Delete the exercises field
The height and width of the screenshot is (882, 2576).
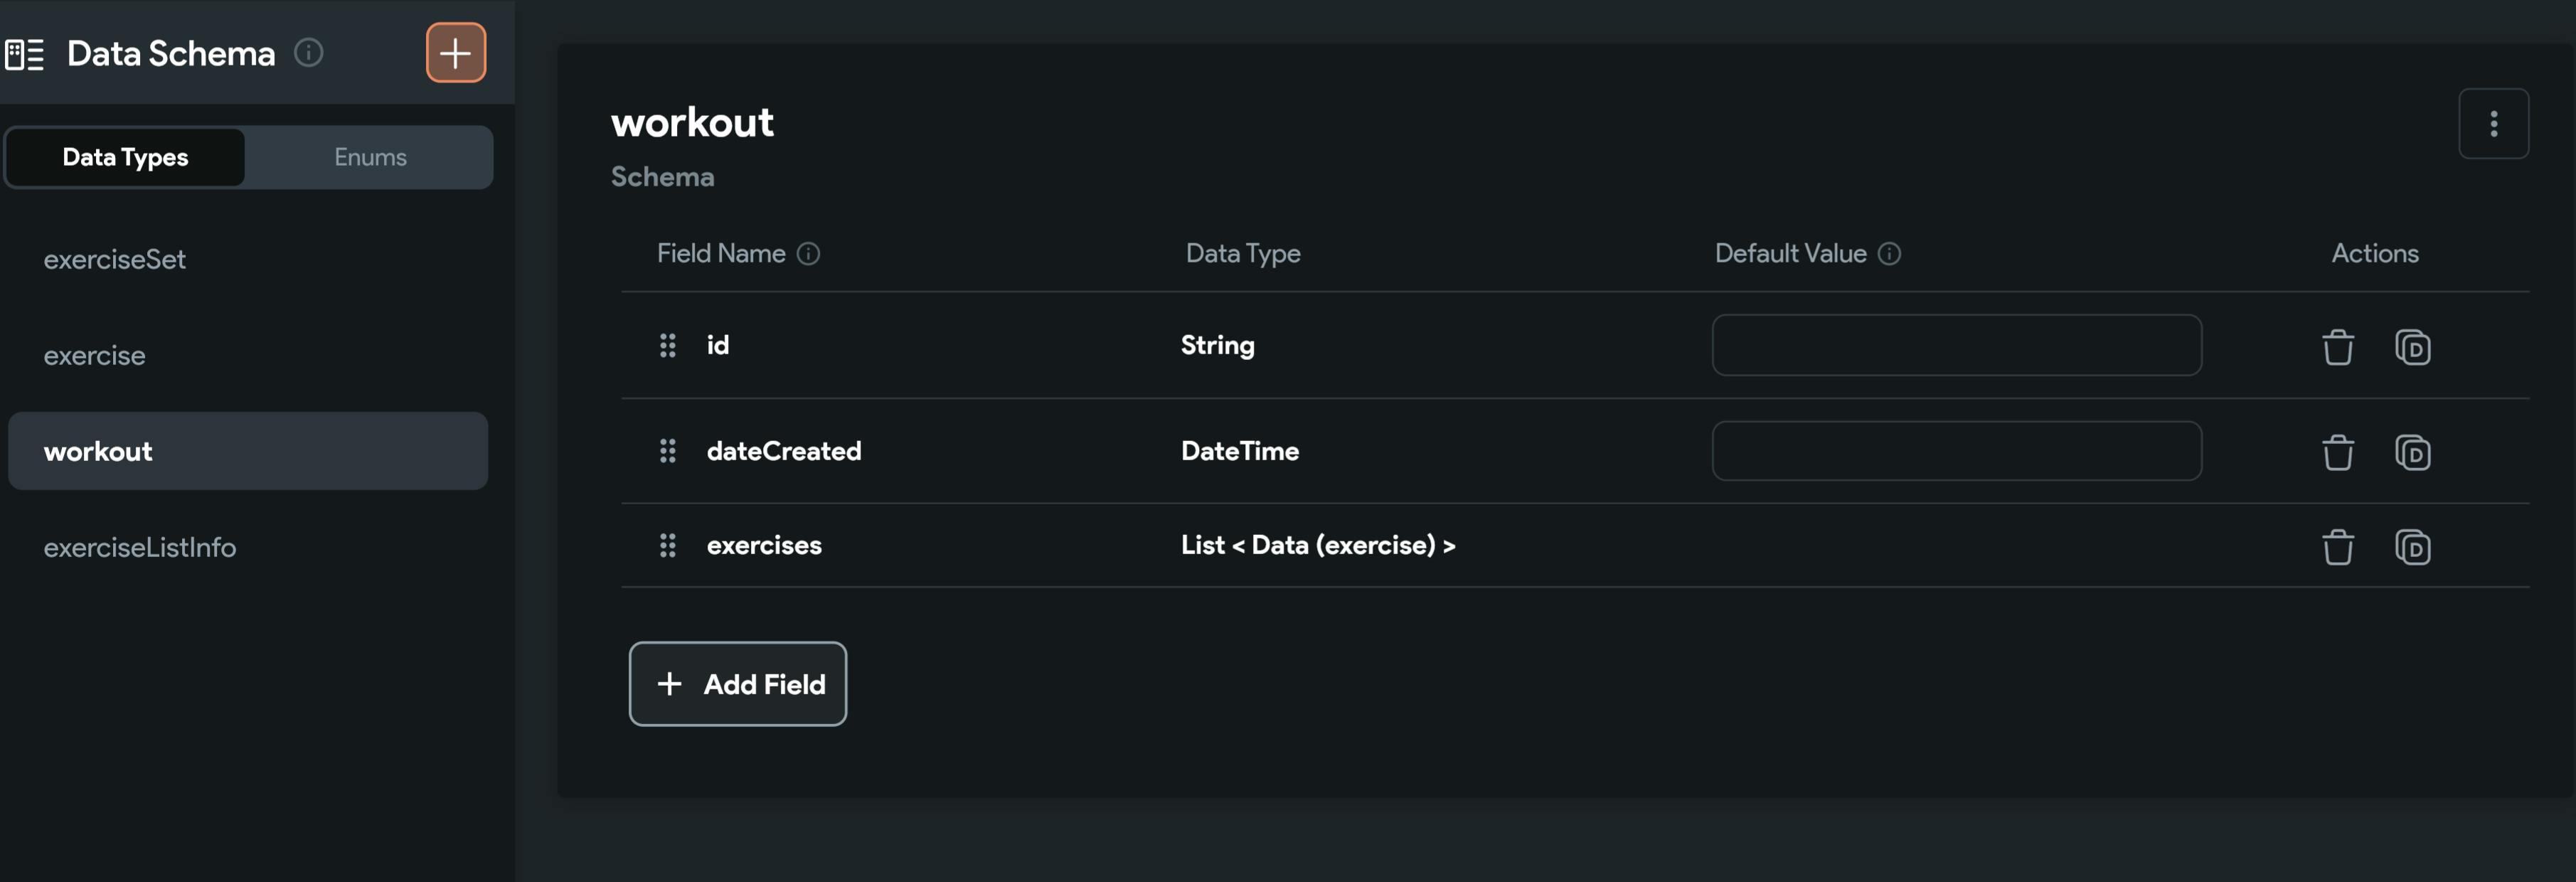[2337, 547]
